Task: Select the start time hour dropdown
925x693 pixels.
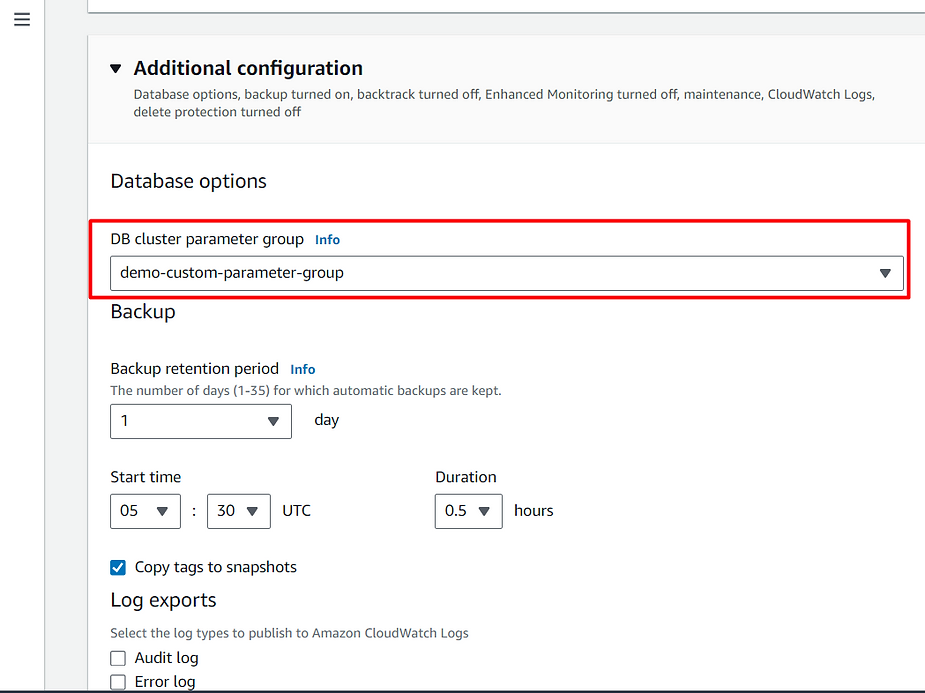Action: coord(145,511)
